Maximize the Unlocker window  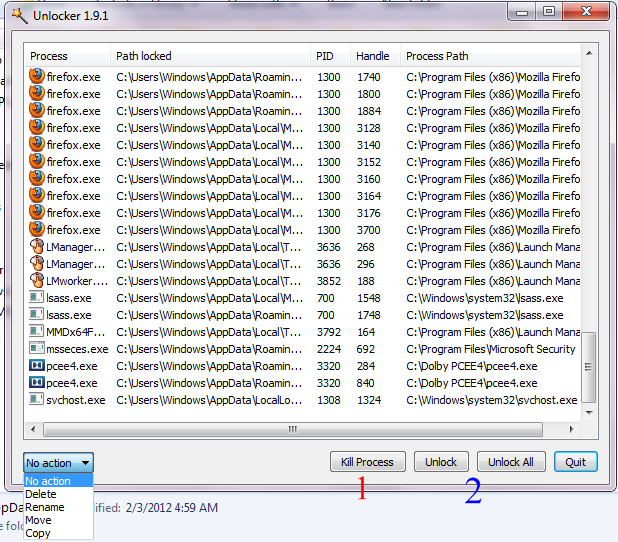549,12
